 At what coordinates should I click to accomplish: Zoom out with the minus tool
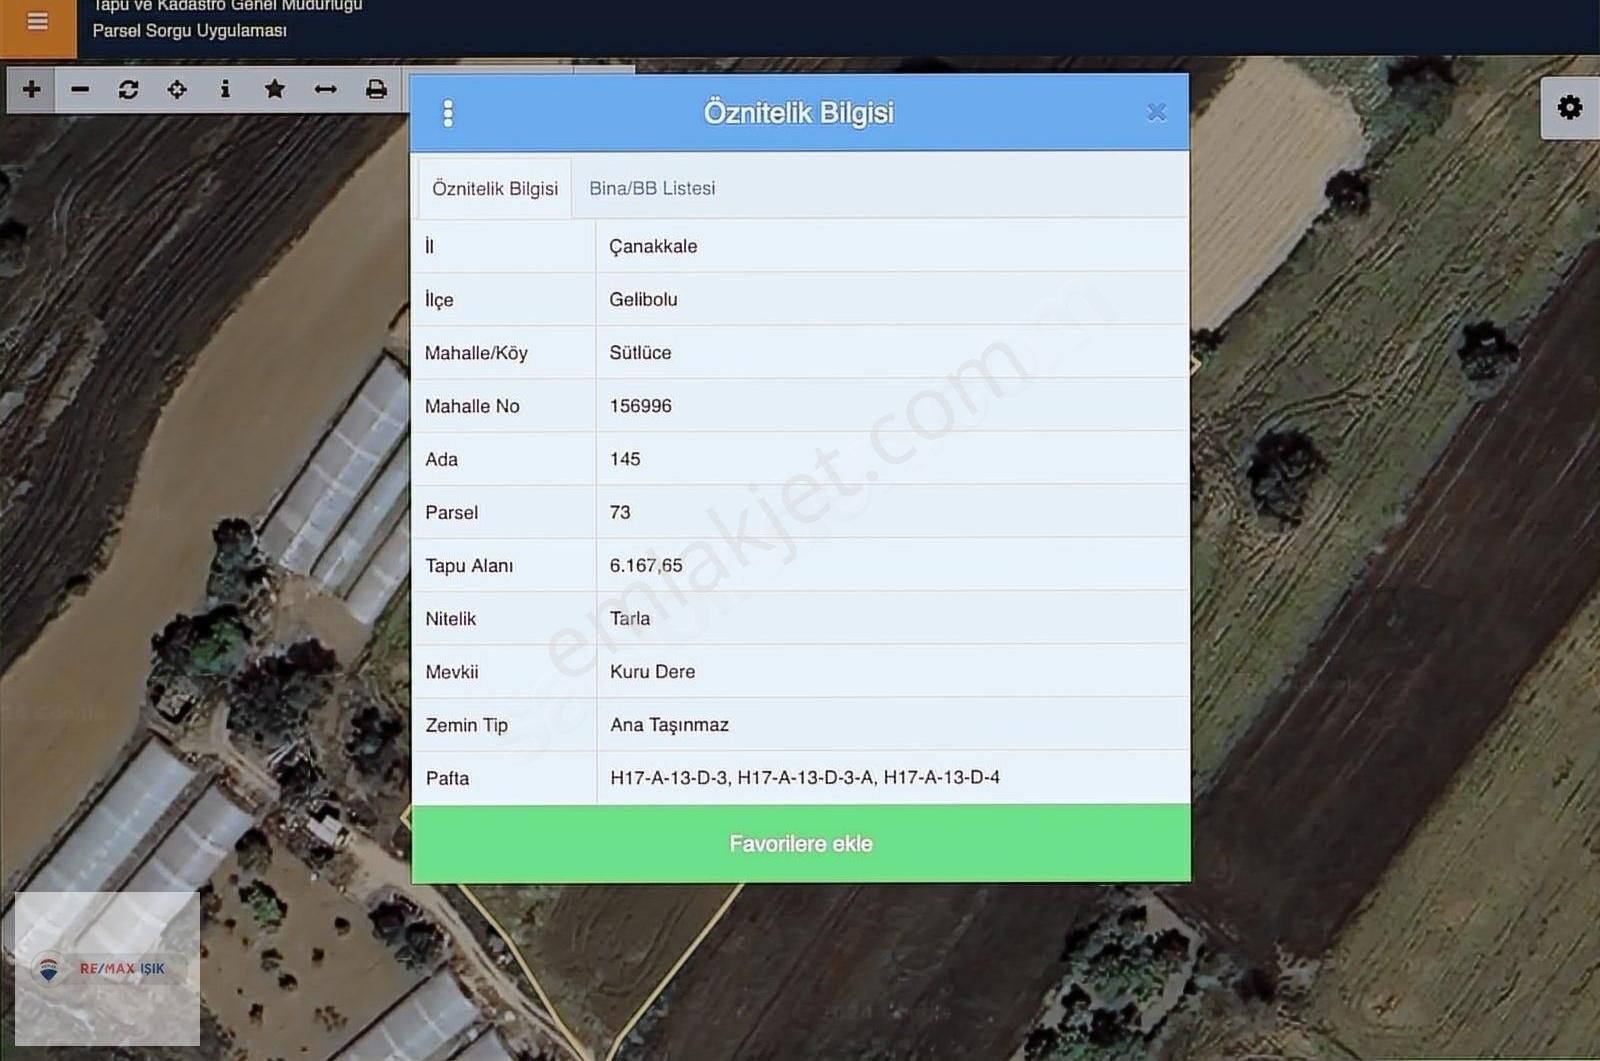click(81, 89)
